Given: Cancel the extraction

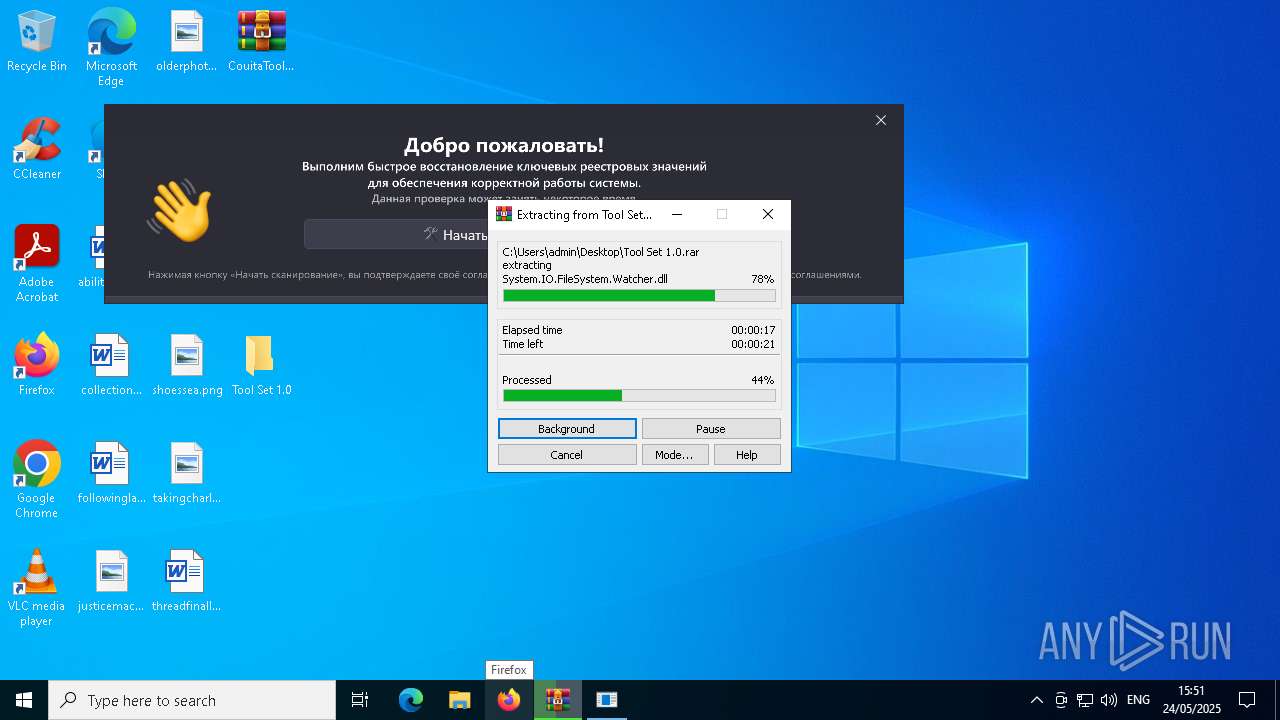Looking at the screenshot, I should [x=567, y=455].
